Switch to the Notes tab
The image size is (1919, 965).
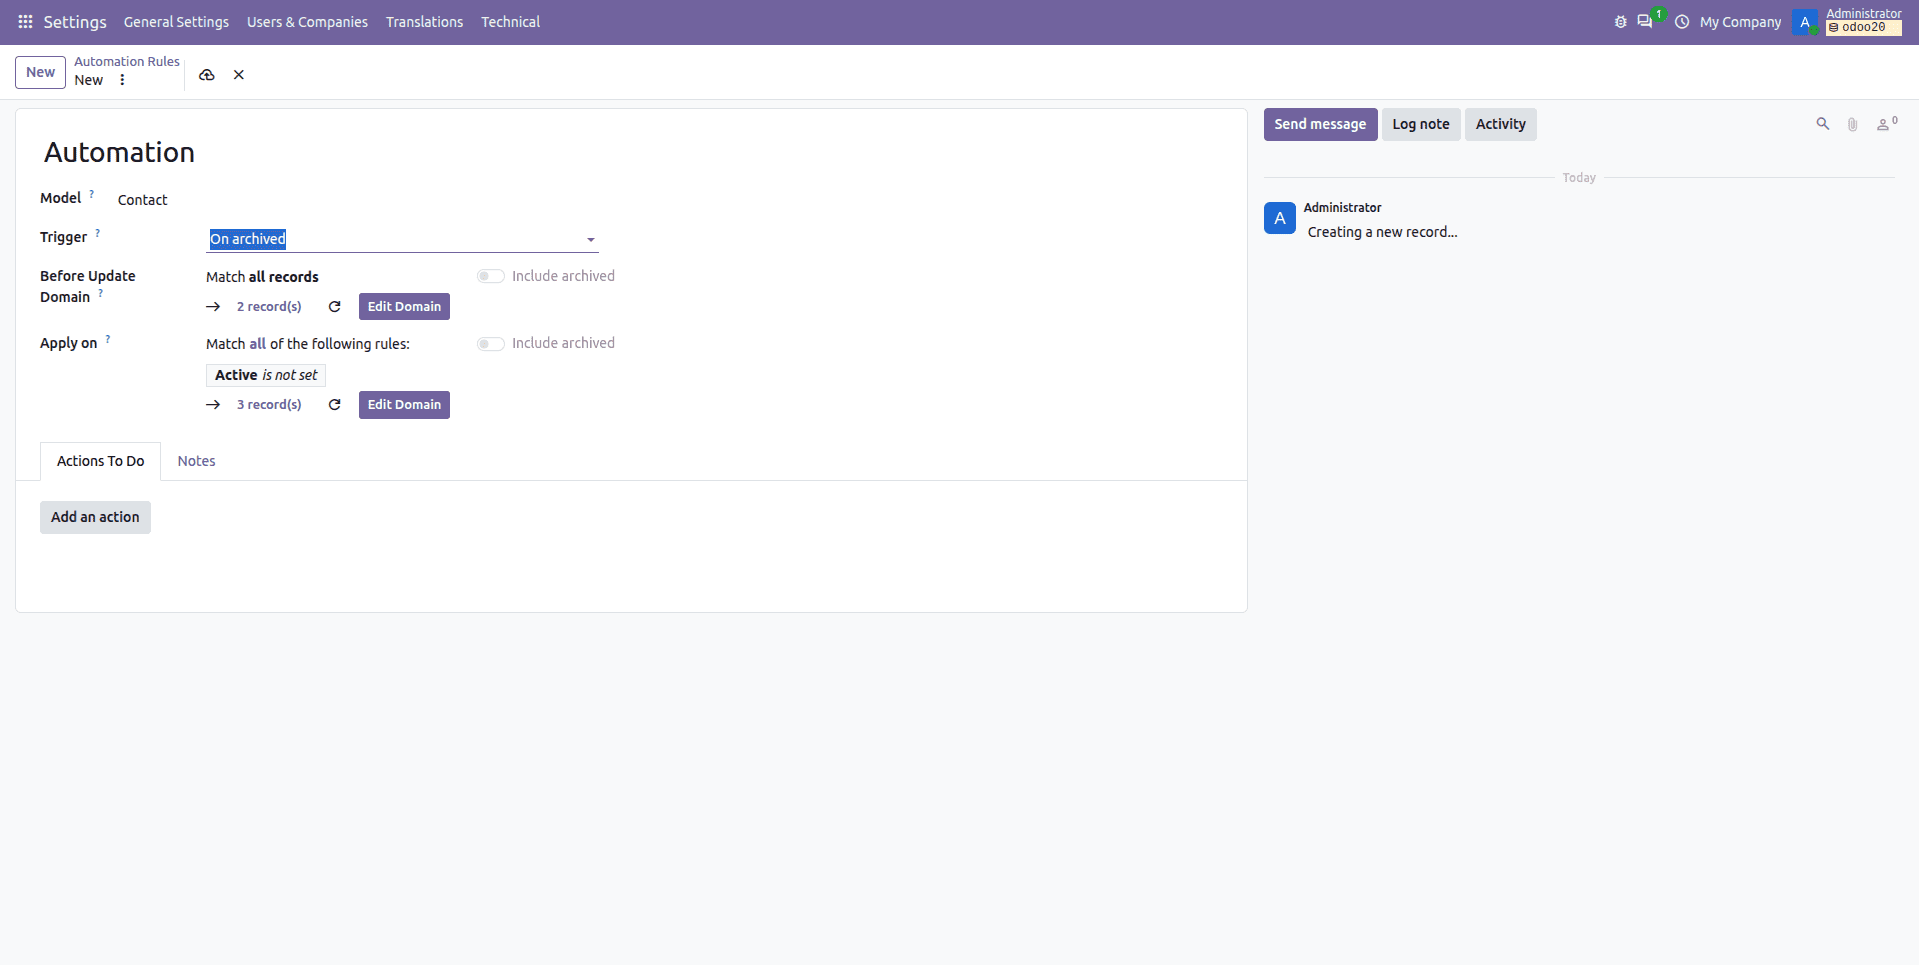(196, 461)
